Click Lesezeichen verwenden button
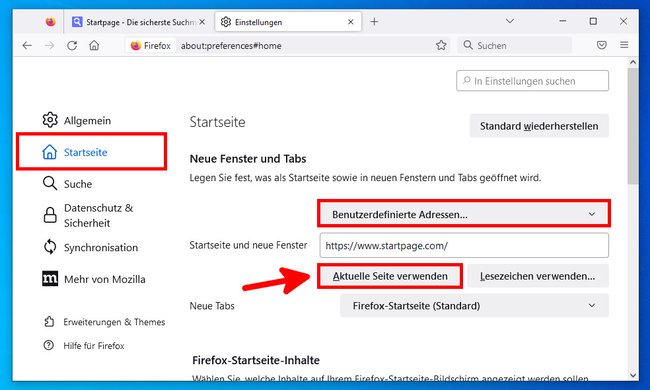 click(x=538, y=276)
